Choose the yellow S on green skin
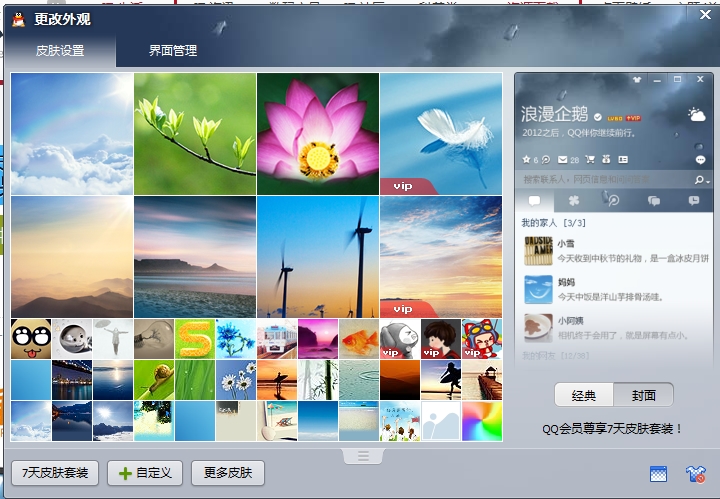This screenshot has height=499, width=720. (195, 339)
